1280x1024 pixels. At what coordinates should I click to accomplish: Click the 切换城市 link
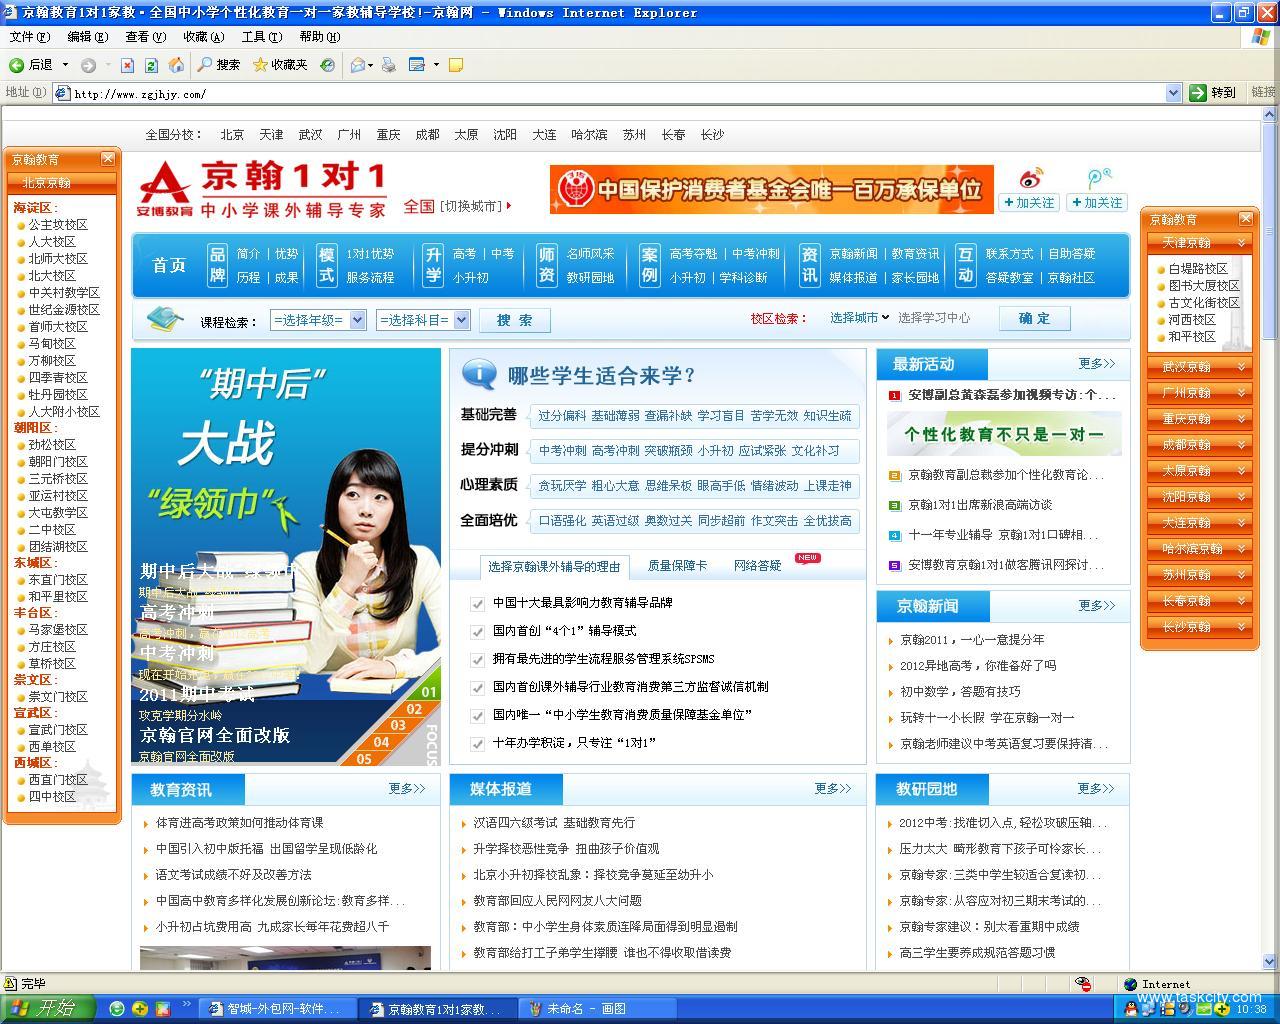tap(472, 206)
